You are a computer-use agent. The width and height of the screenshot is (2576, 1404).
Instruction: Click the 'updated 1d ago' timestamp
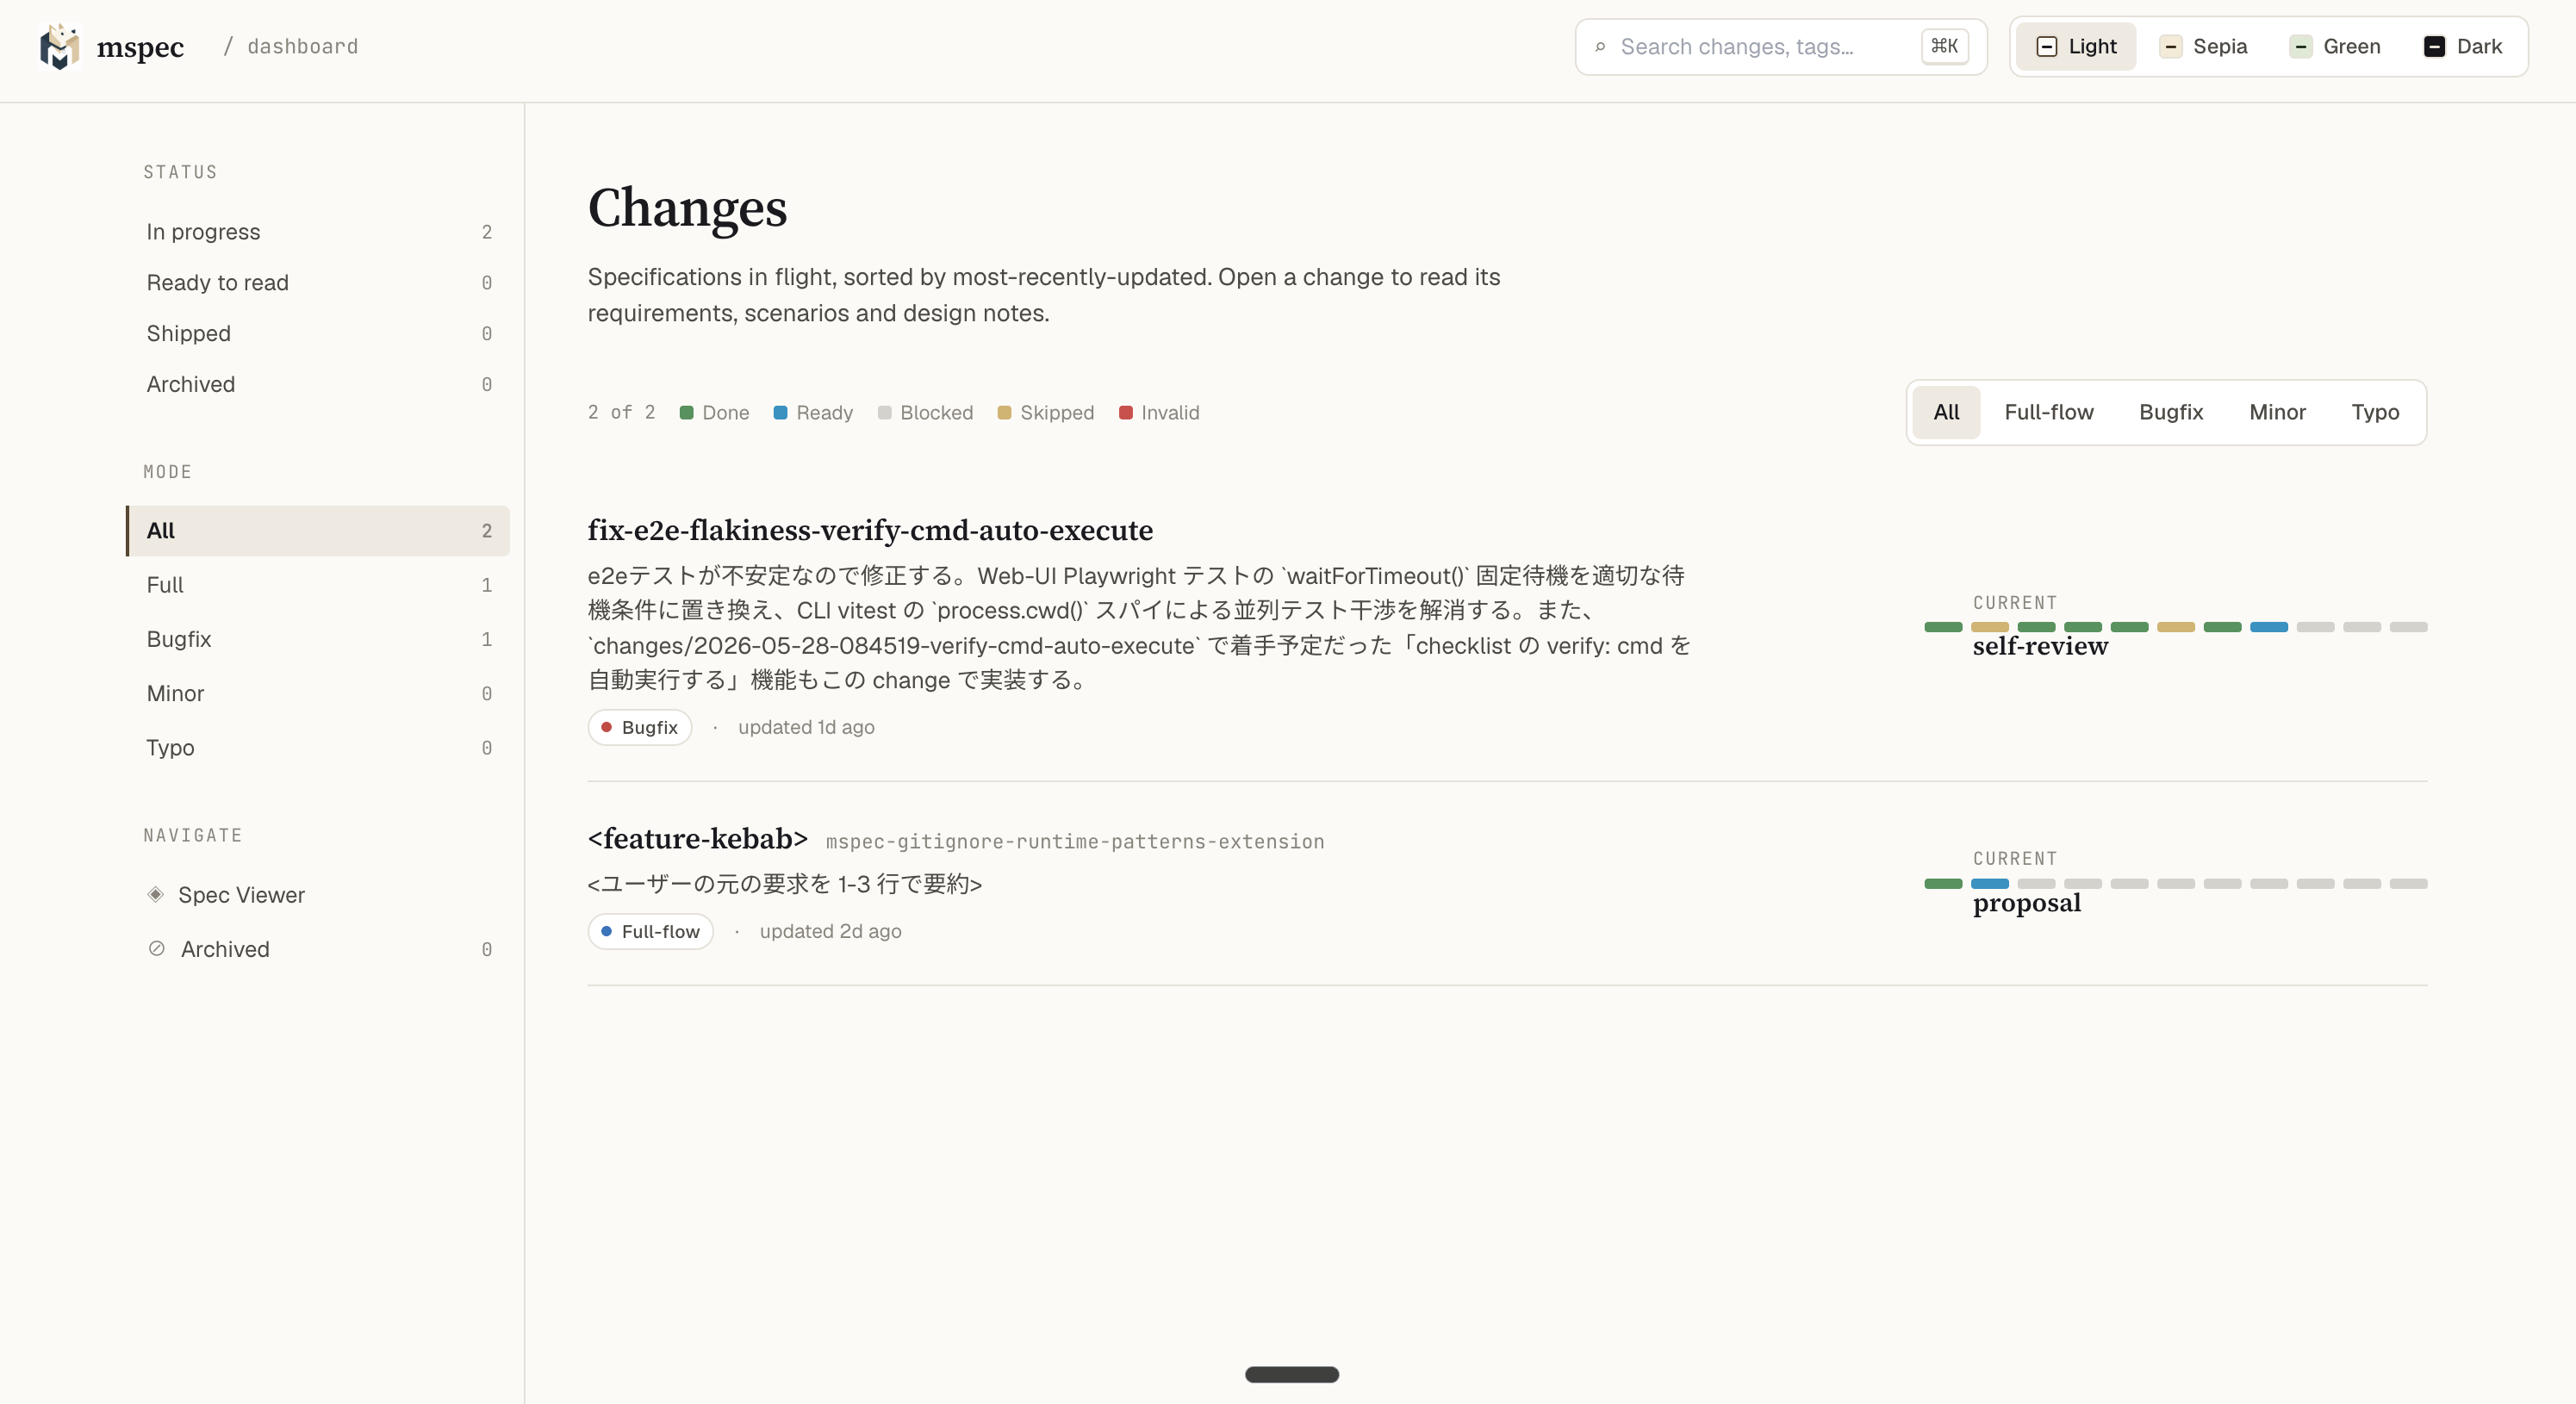[x=806, y=728]
